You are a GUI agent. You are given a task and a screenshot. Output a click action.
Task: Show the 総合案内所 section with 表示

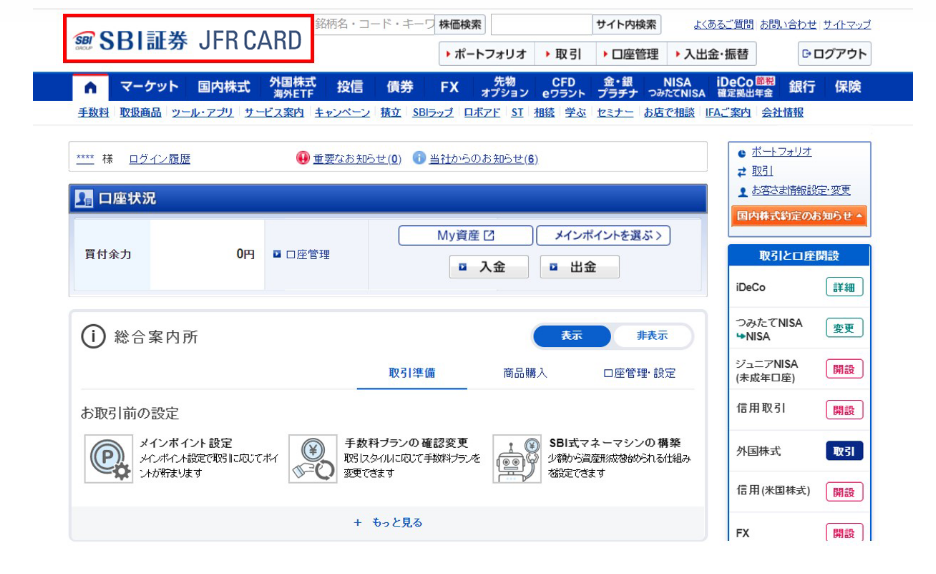tap(572, 336)
